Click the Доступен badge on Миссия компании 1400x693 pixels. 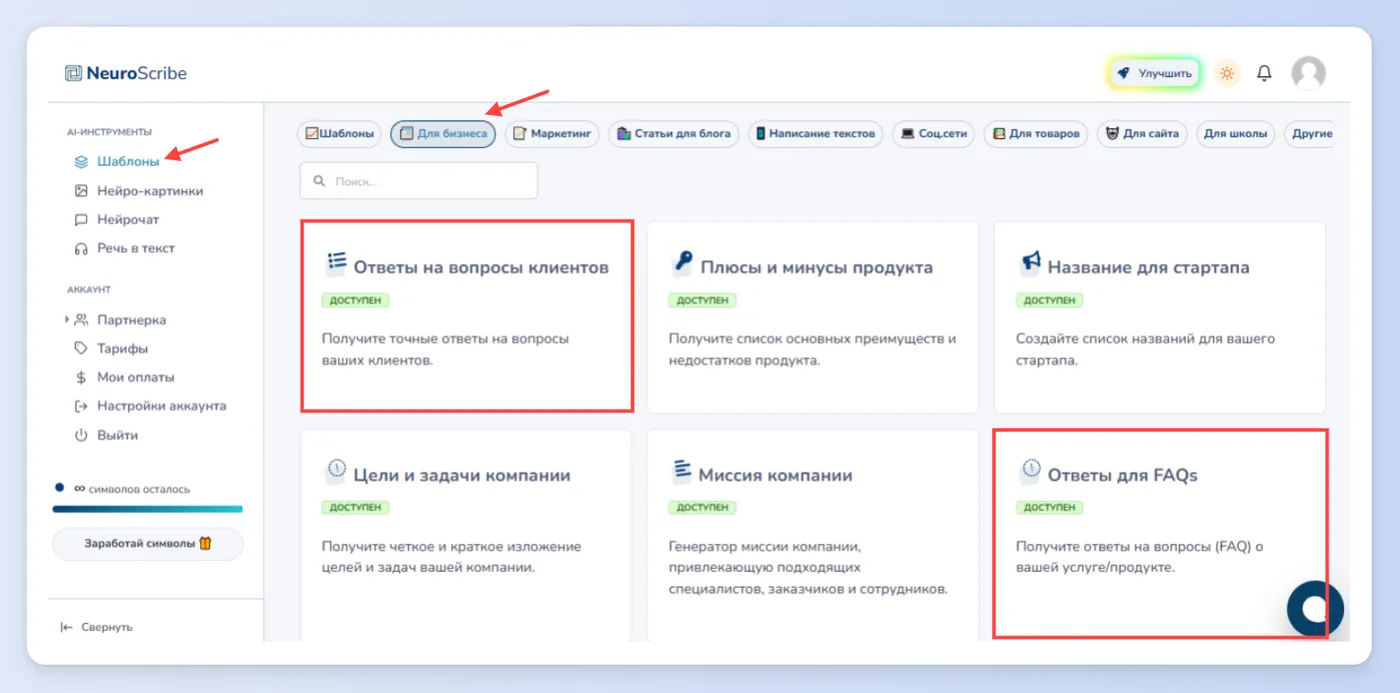[702, 507]
